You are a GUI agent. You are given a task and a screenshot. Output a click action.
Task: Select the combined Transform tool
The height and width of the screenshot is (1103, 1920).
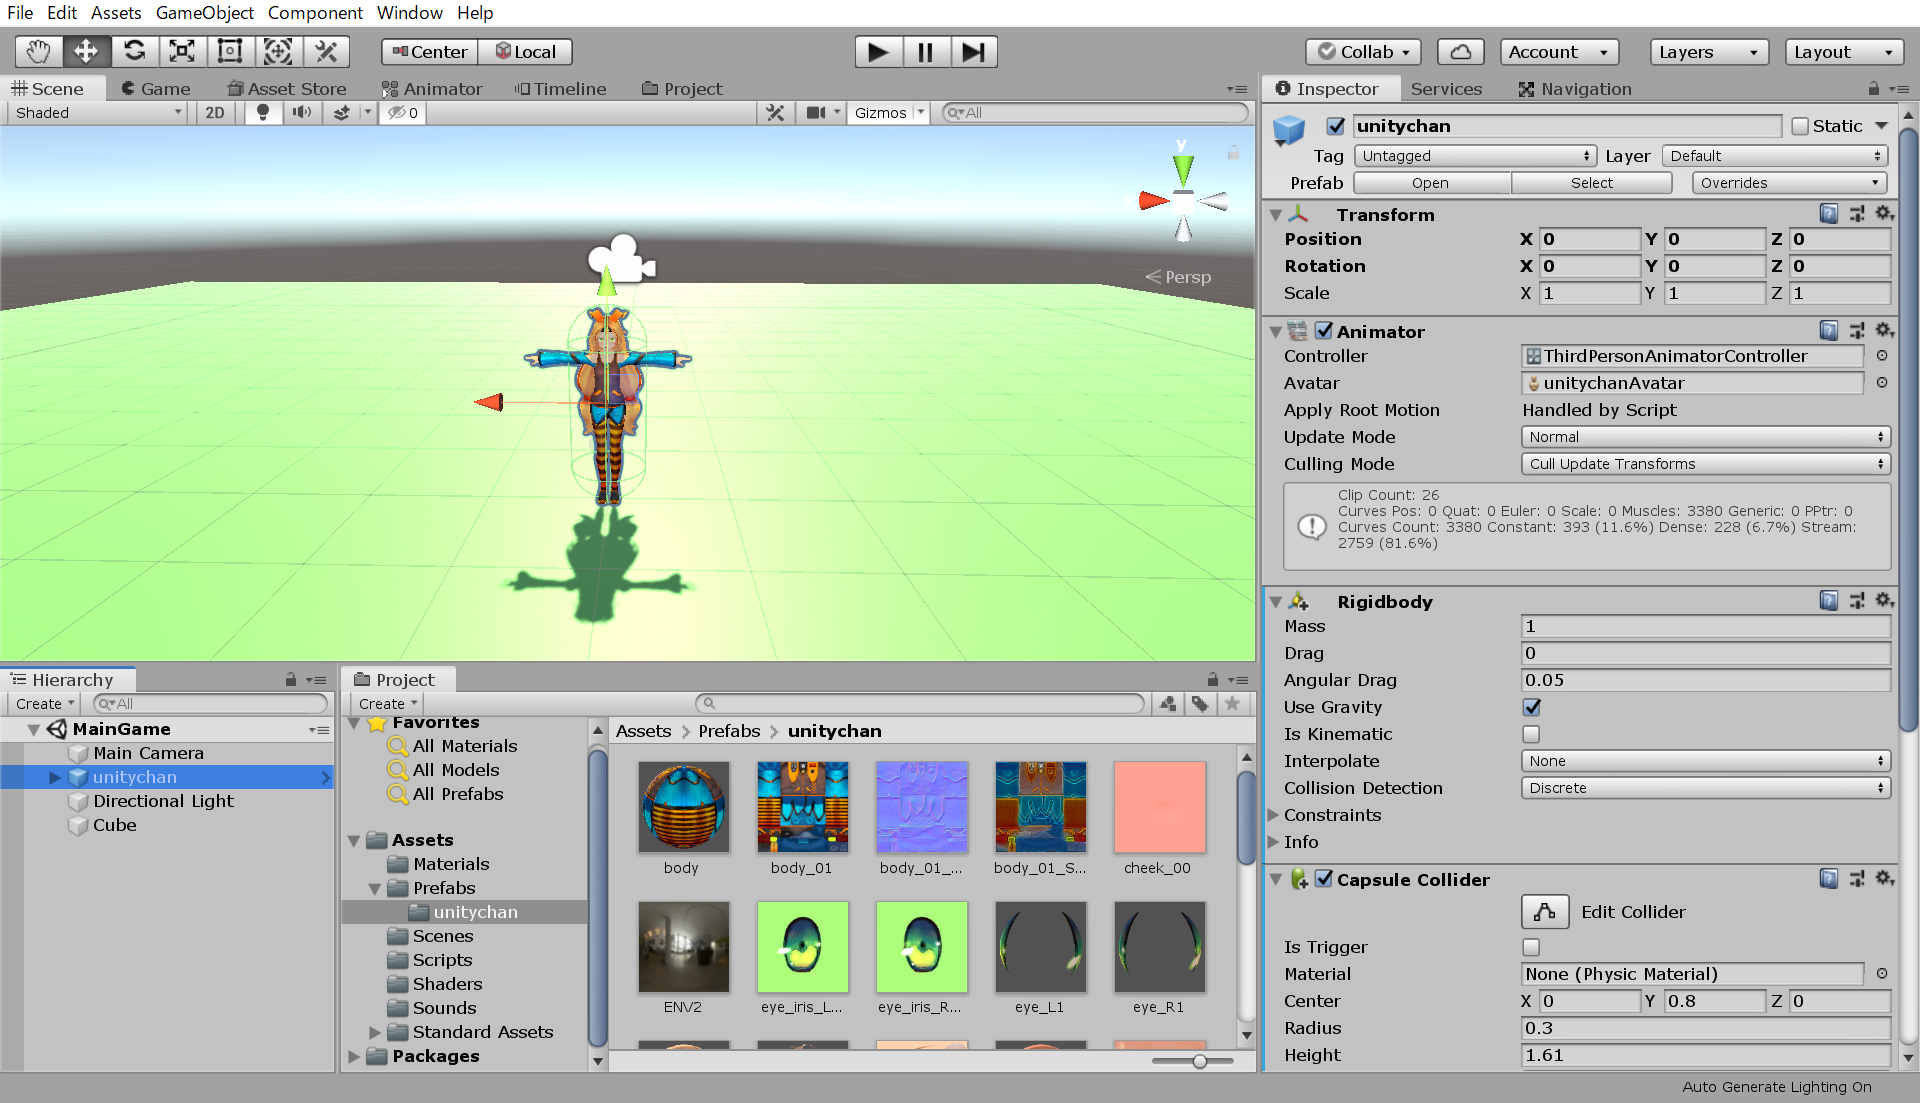[x=278, y=52]
